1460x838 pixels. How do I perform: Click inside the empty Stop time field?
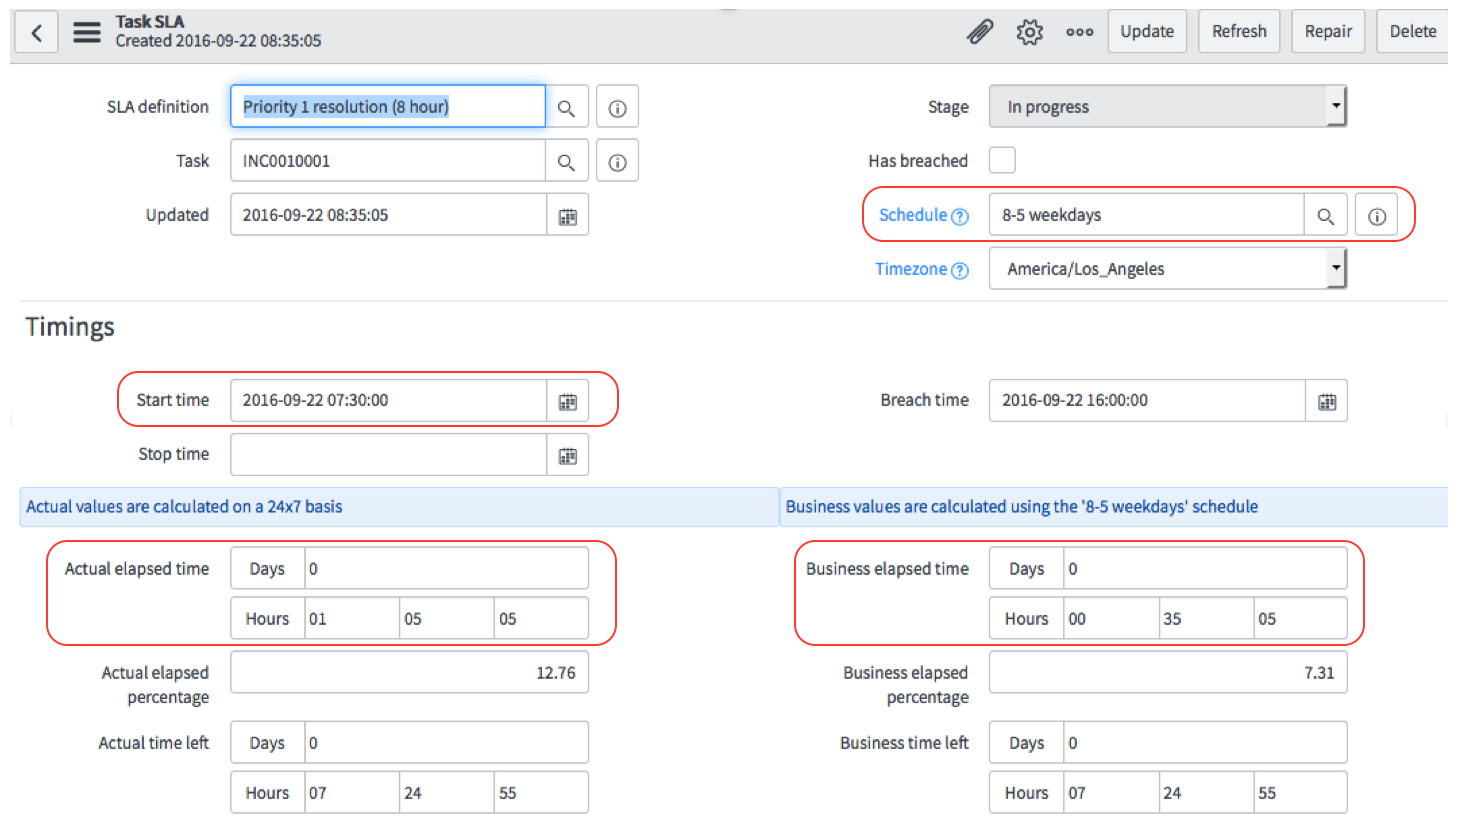[x=388, y=454]
